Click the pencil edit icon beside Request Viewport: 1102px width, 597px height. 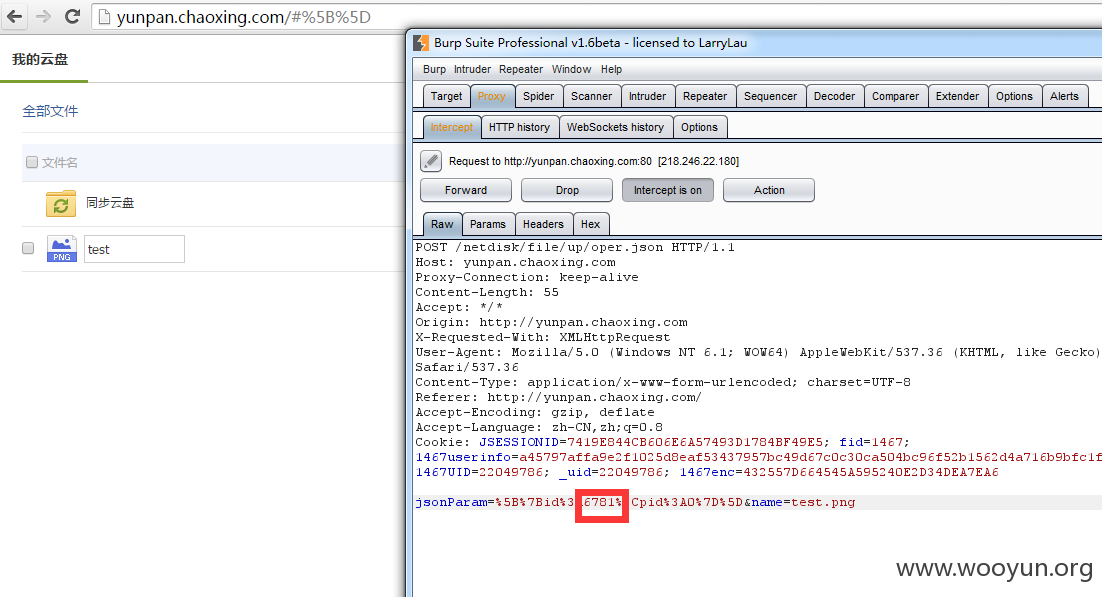pyautogui.click(x=431, y=161)
